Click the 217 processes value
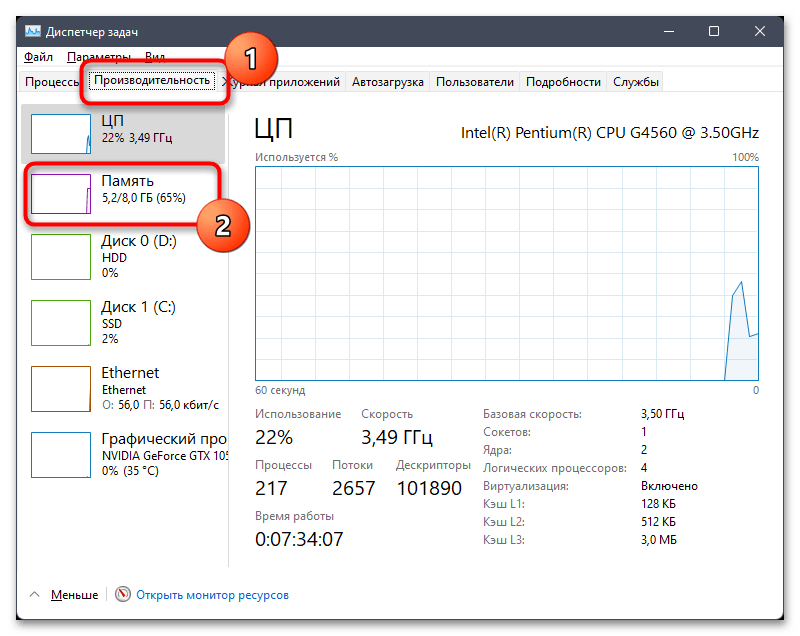Screen dimensions: 800x636 coord(271,488)
